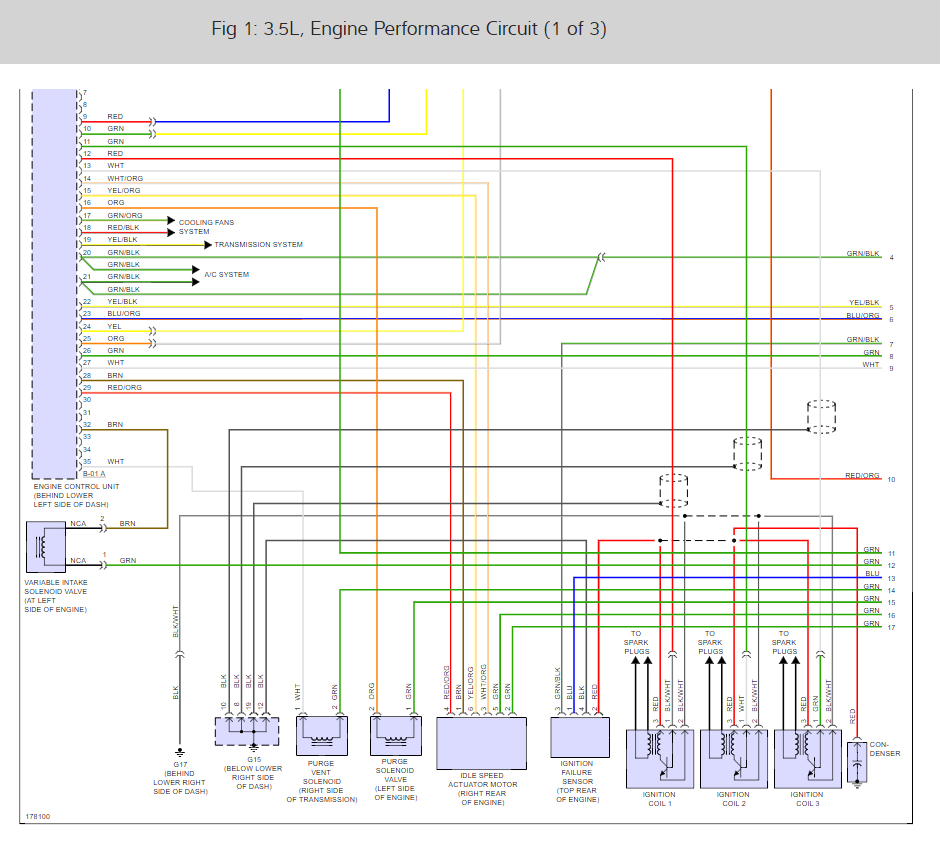Click the Purge Vent Solenoid component box

pyautogui.click(x=322, y=736)
